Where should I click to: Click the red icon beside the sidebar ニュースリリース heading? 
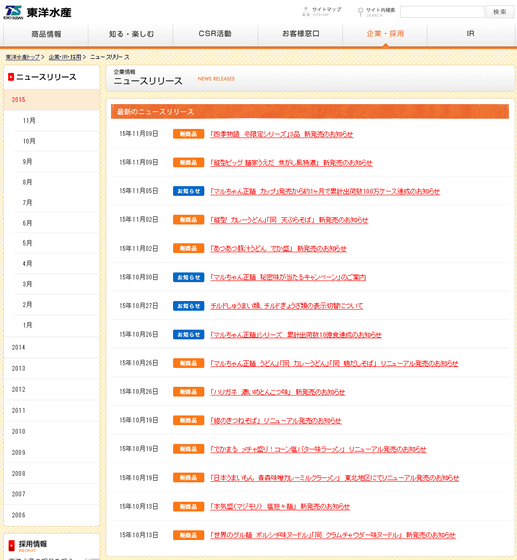(11, 77)
